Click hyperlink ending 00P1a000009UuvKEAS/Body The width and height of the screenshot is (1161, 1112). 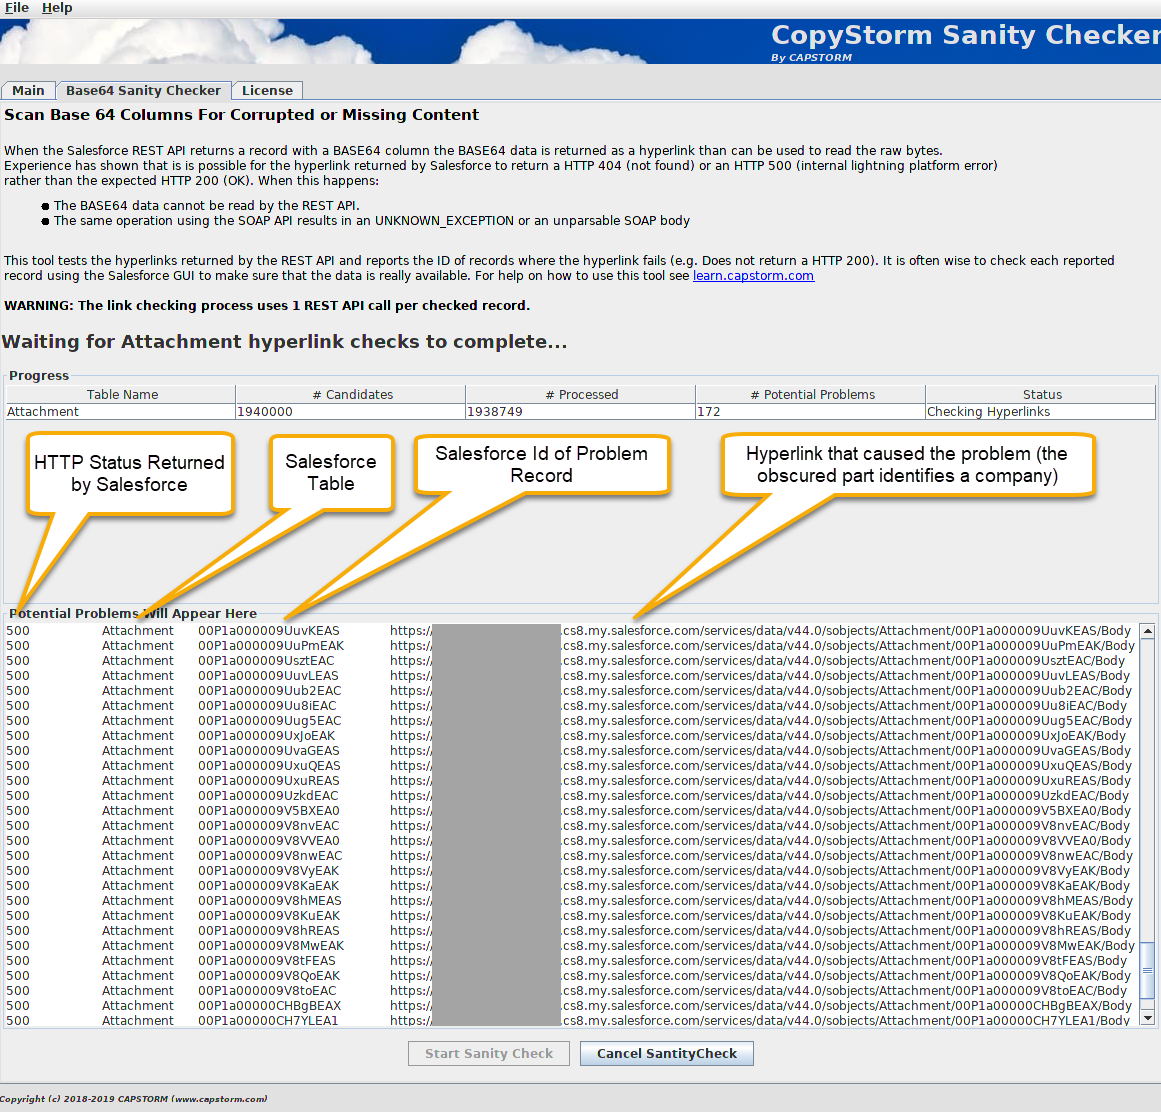(x=760, y=631)
